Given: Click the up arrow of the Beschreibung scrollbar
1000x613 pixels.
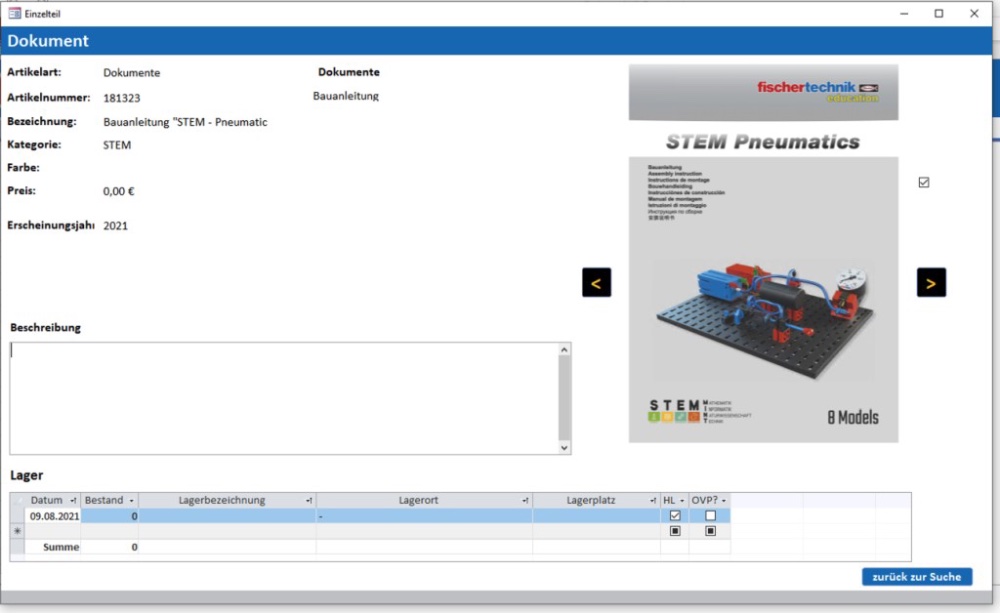Looking at the screenshot, I should 564,350.
